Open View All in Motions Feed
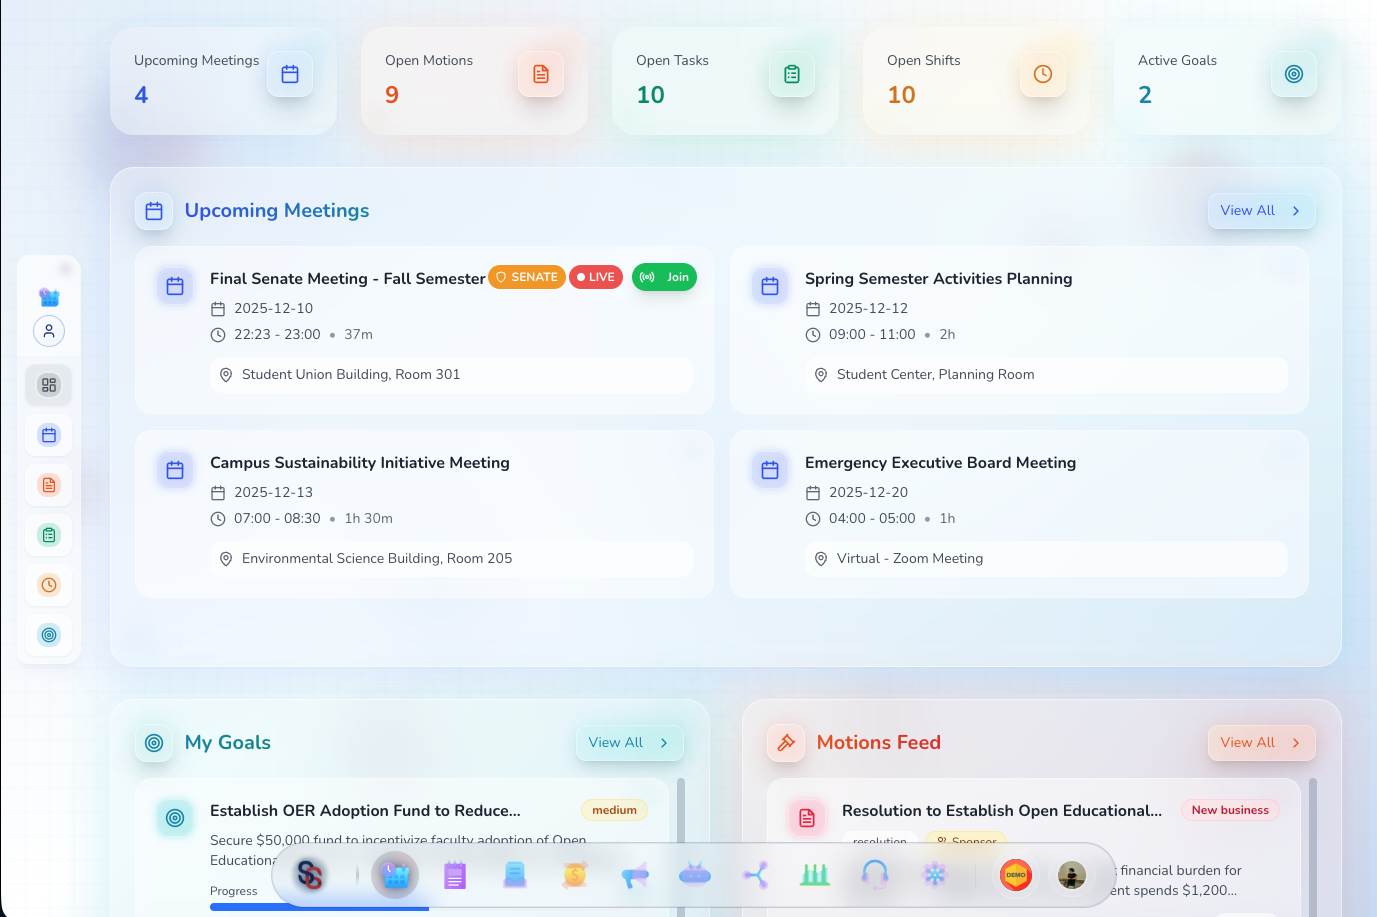This screenshot has height=917, width=1377. (x=1261, y=742)
